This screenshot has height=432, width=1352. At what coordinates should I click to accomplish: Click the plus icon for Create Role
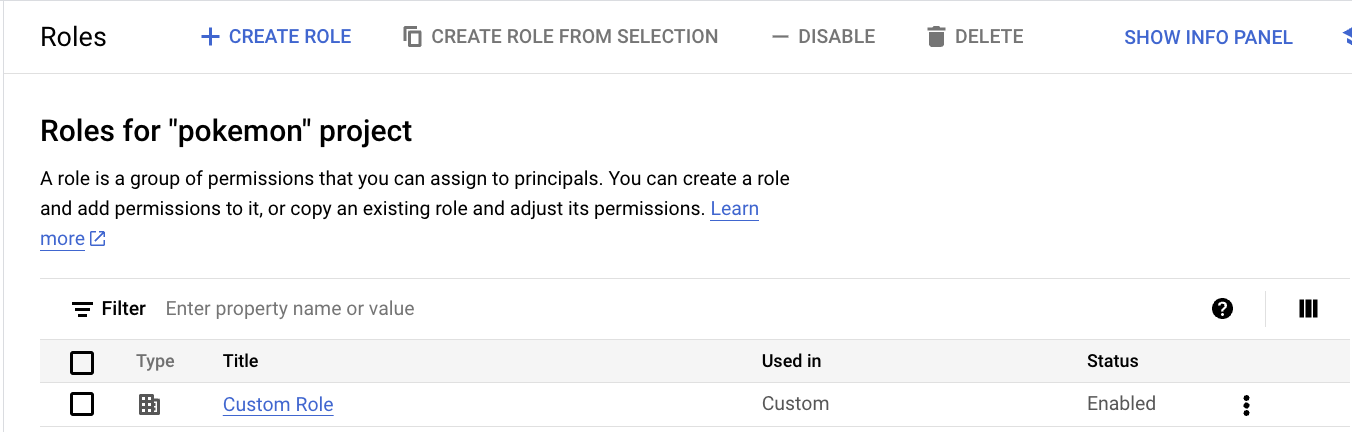pyautogui.click(x=210, y=37)
